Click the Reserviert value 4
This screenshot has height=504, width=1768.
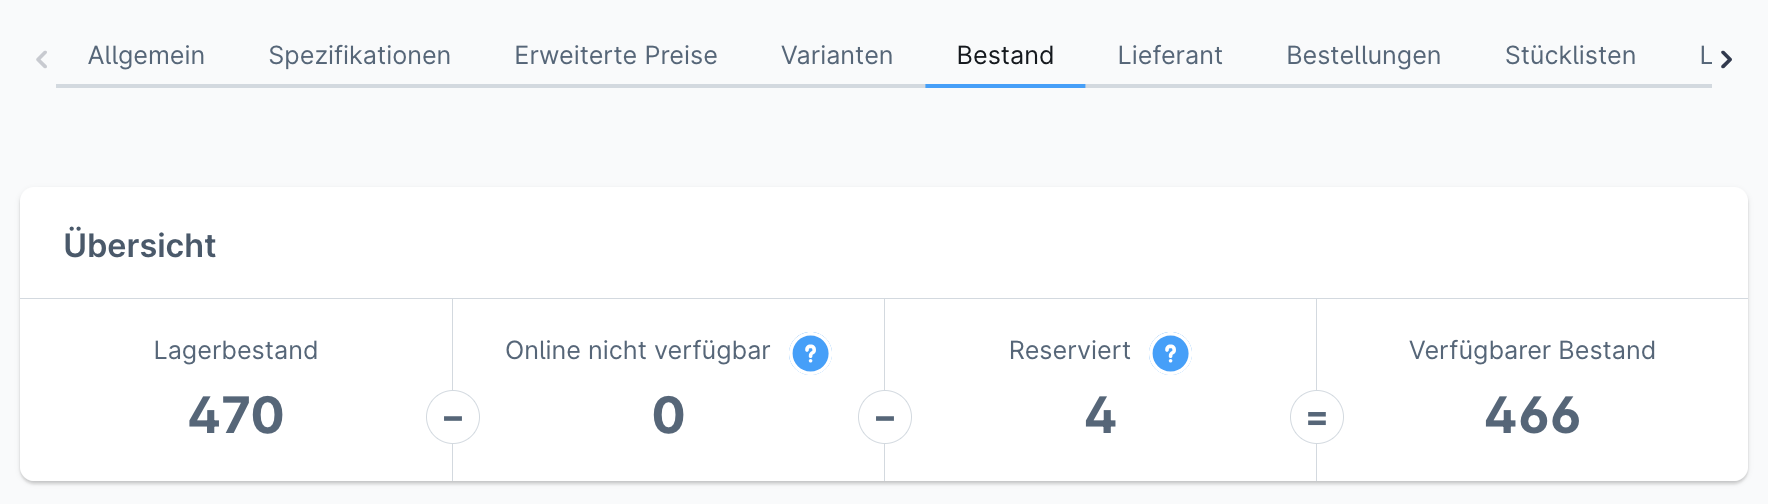[x=1100, y=415]
